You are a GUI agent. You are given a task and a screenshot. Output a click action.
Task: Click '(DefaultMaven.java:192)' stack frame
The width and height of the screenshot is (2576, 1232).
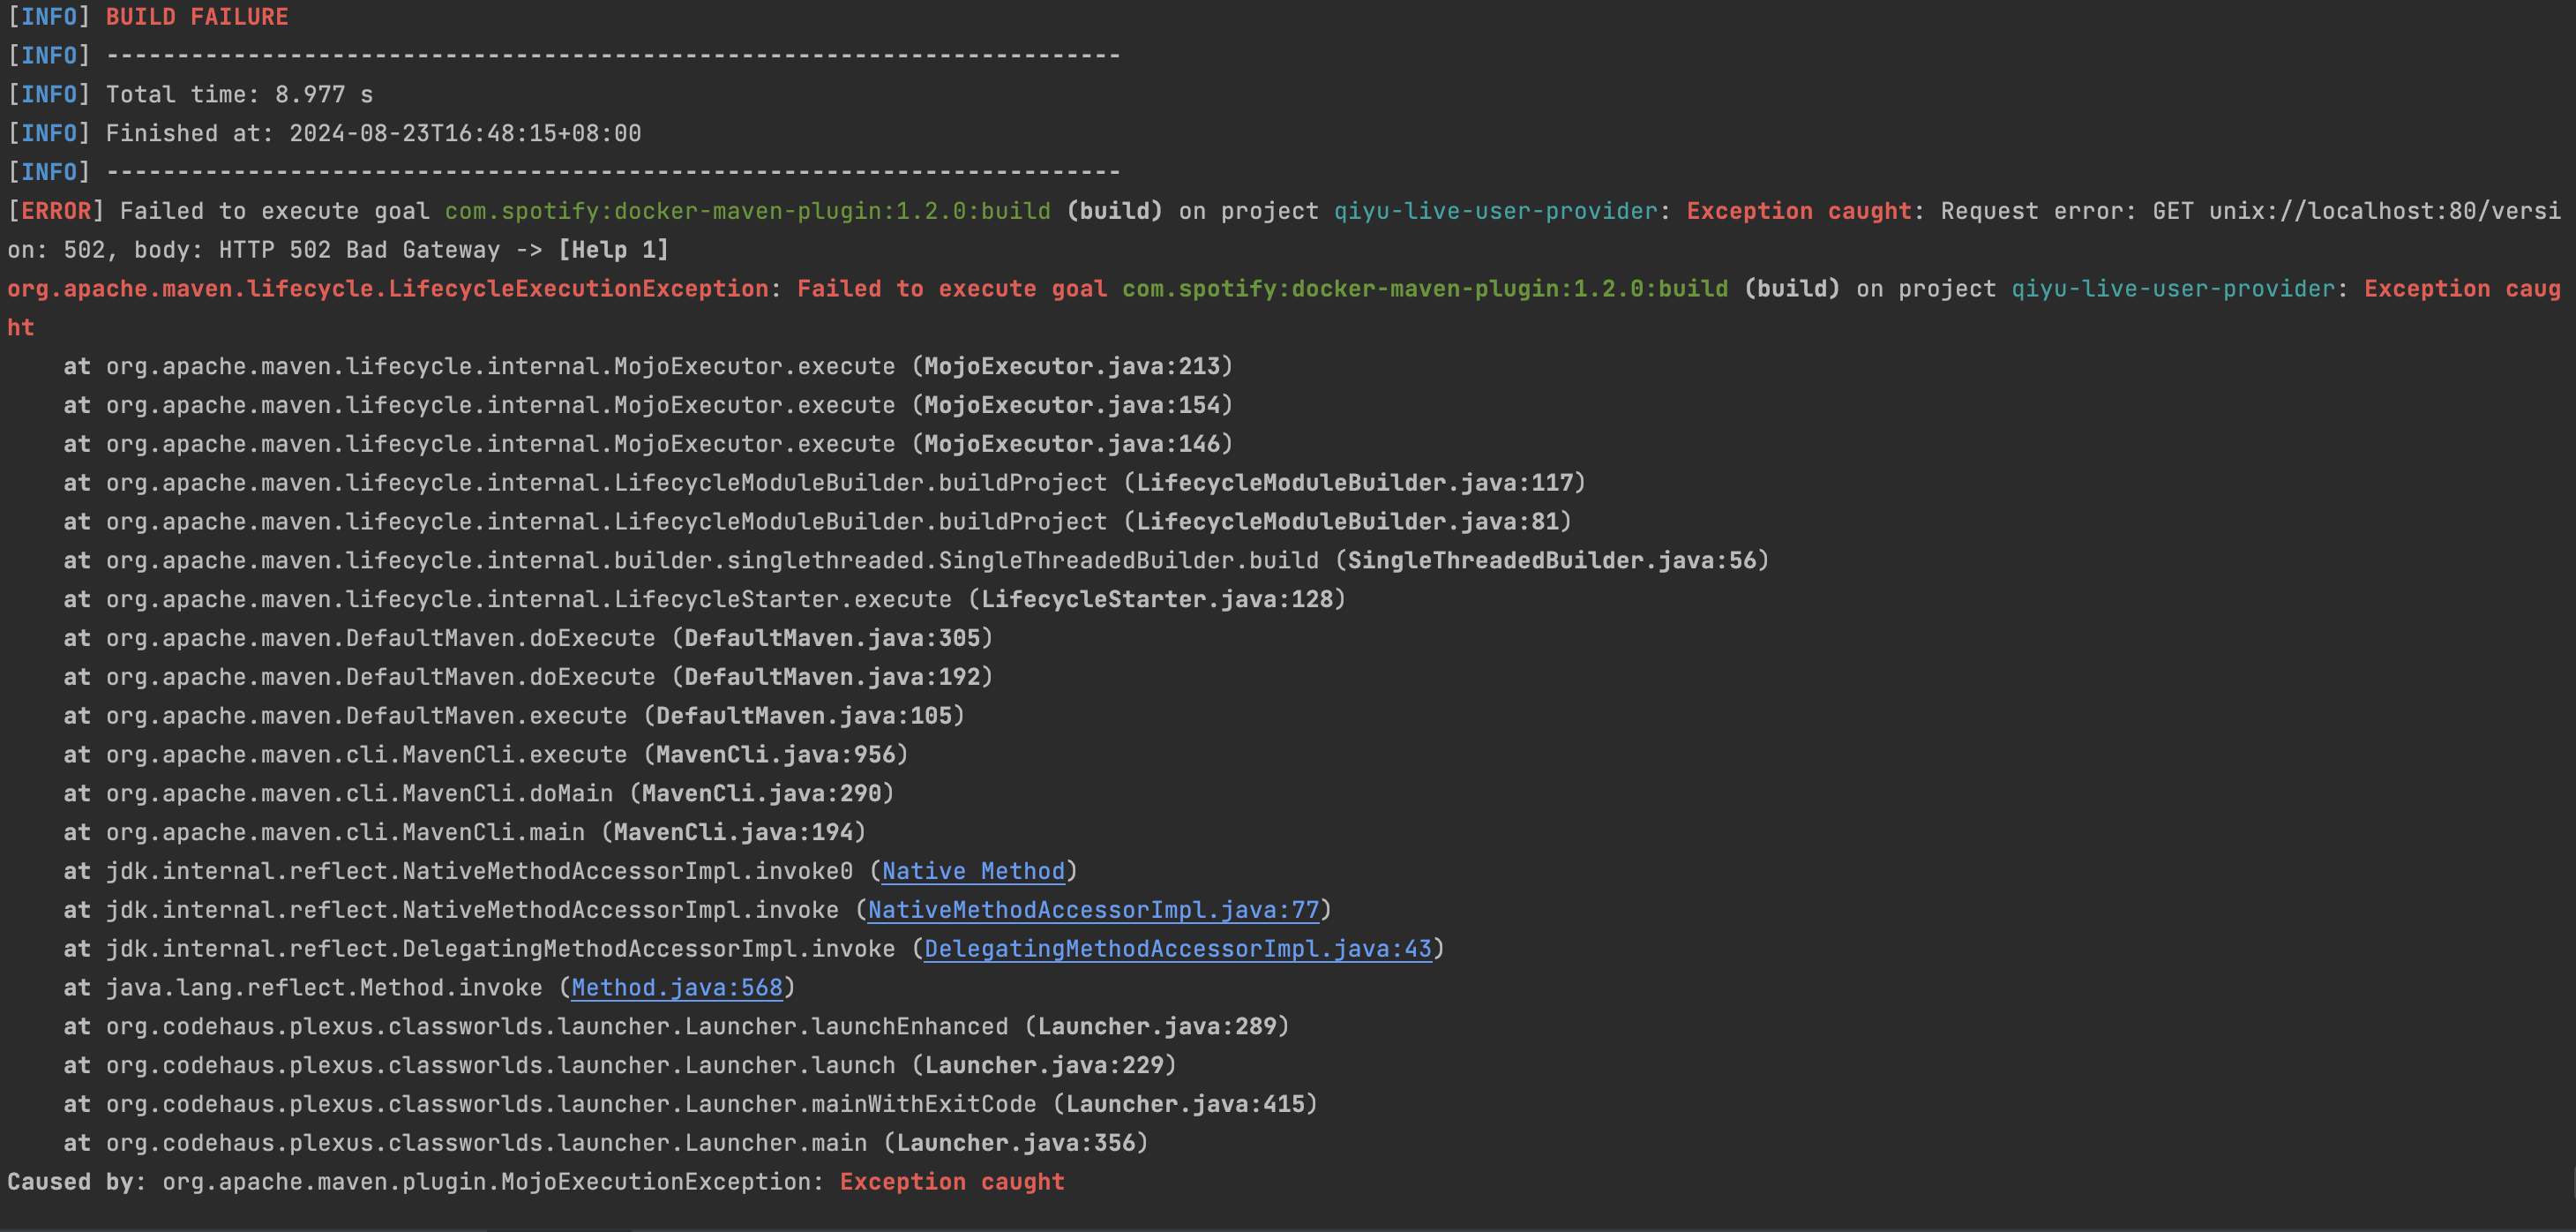[x=832, y=677]
